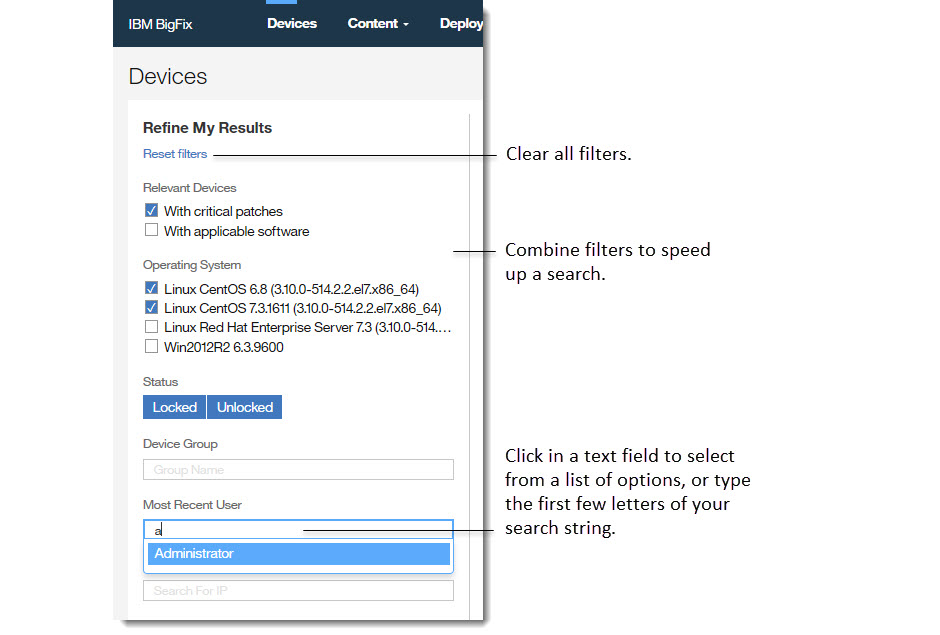This screenshot has width=940, height=635.
Task: Click the Refine My Results heading
Action: (207, 128)
